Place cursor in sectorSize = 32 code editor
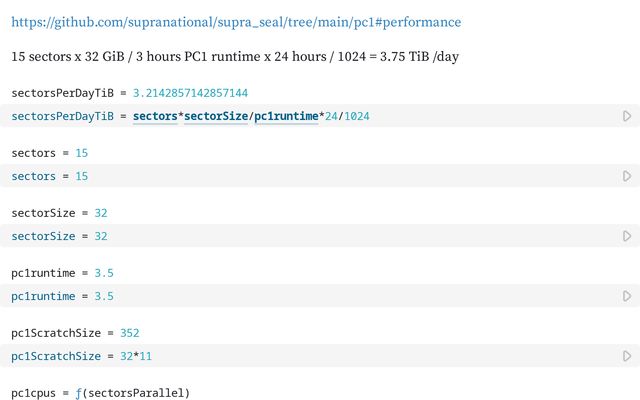640x400 pixels. click(300, 236)
